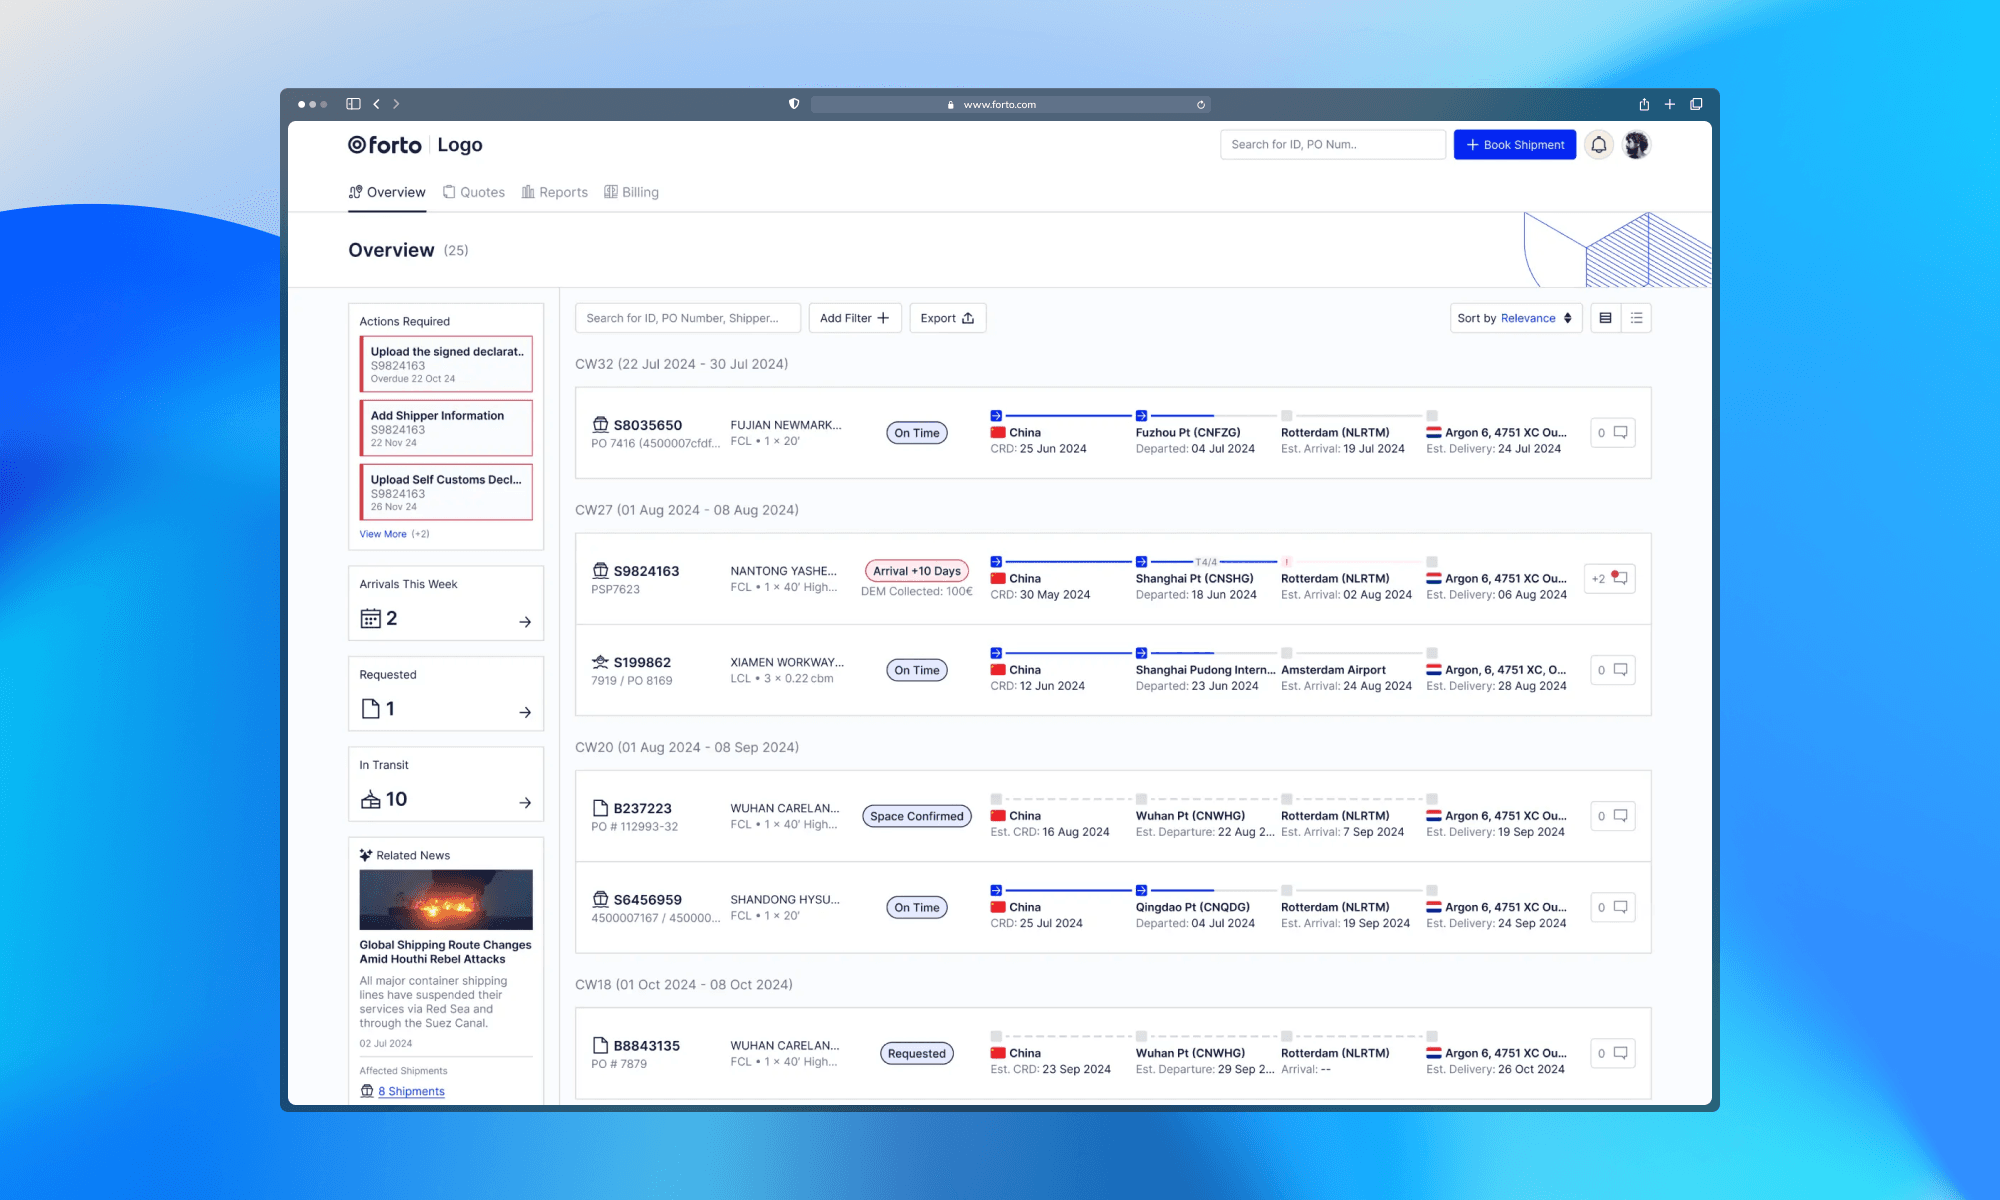Open Sort by Relevance dropdown

coord(1515,318)
